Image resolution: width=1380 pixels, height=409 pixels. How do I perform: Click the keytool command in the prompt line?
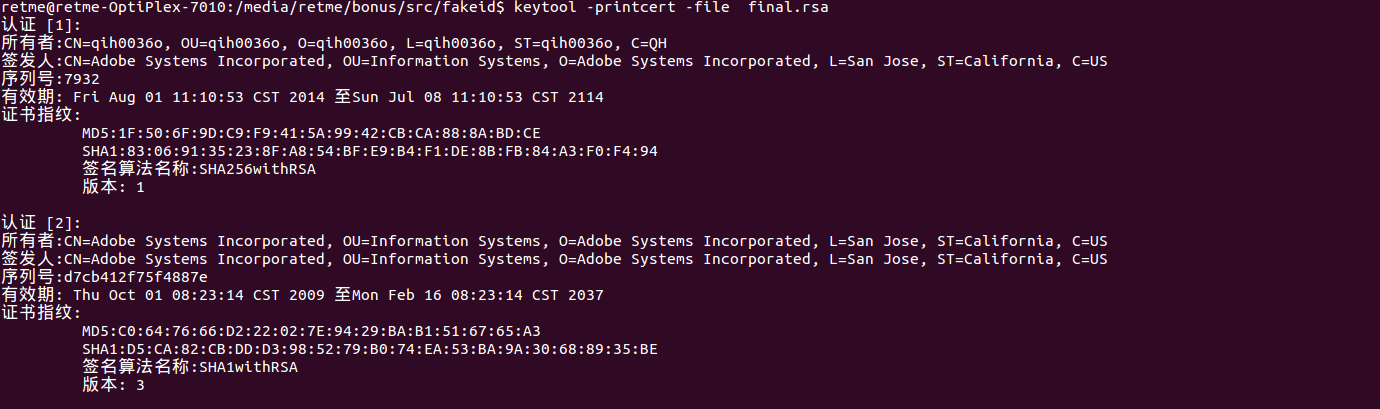click(x=546, y=8)
